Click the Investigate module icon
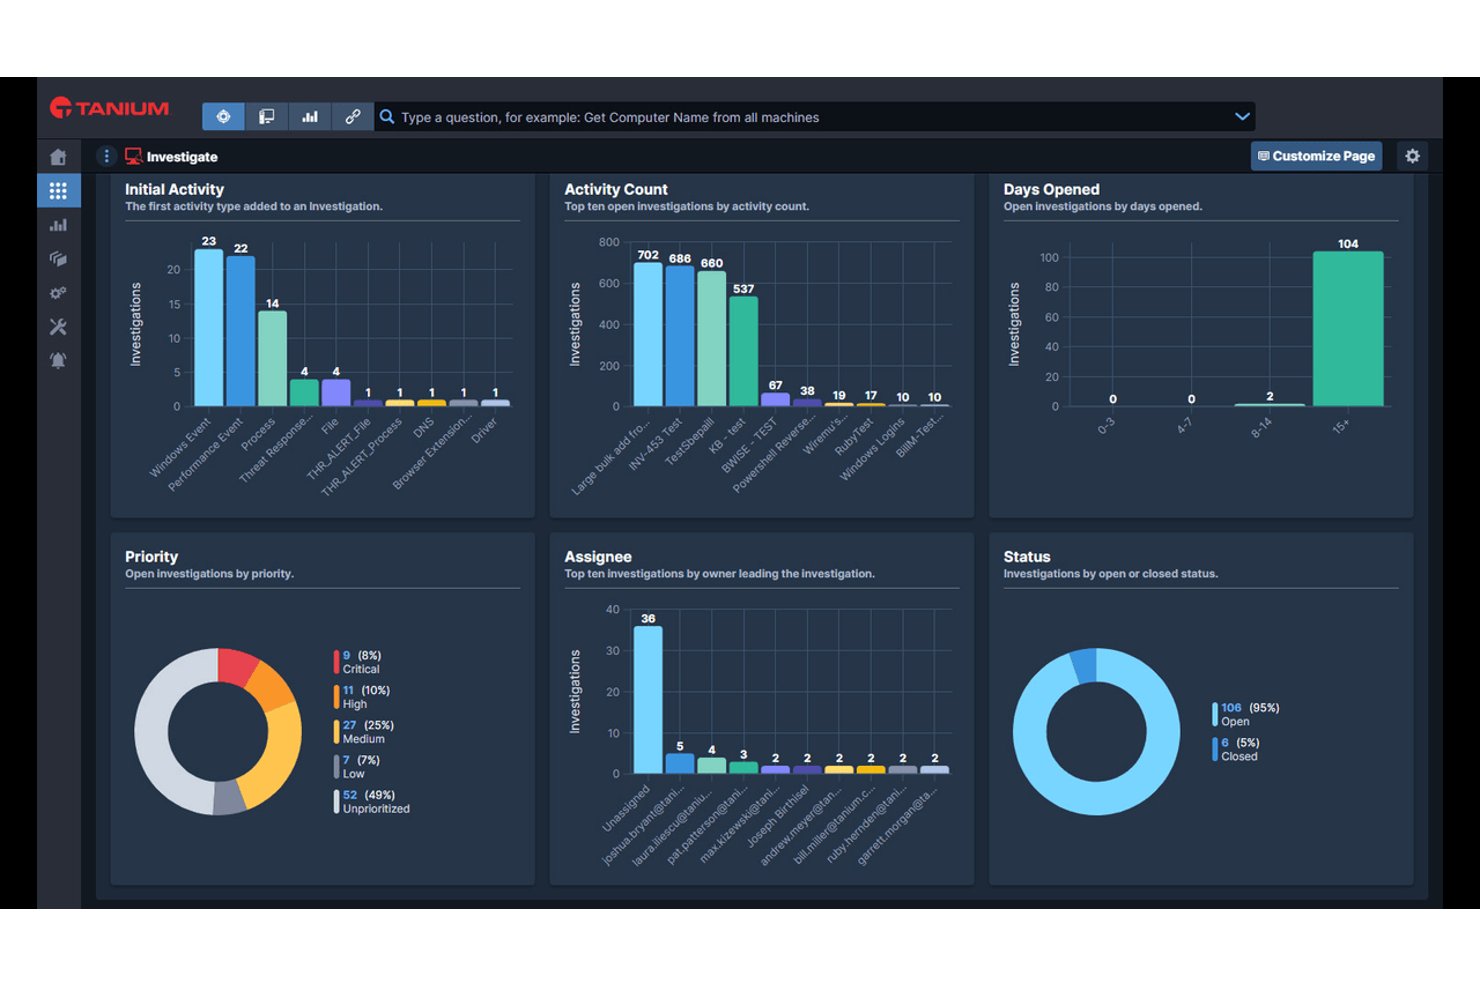 (133, 156)
